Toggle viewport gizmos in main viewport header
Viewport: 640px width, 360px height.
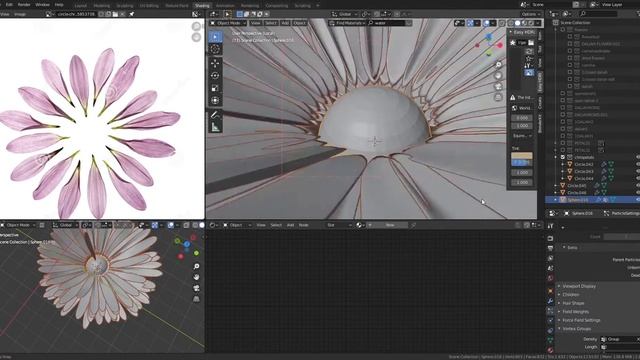click(x=470, y=23)
